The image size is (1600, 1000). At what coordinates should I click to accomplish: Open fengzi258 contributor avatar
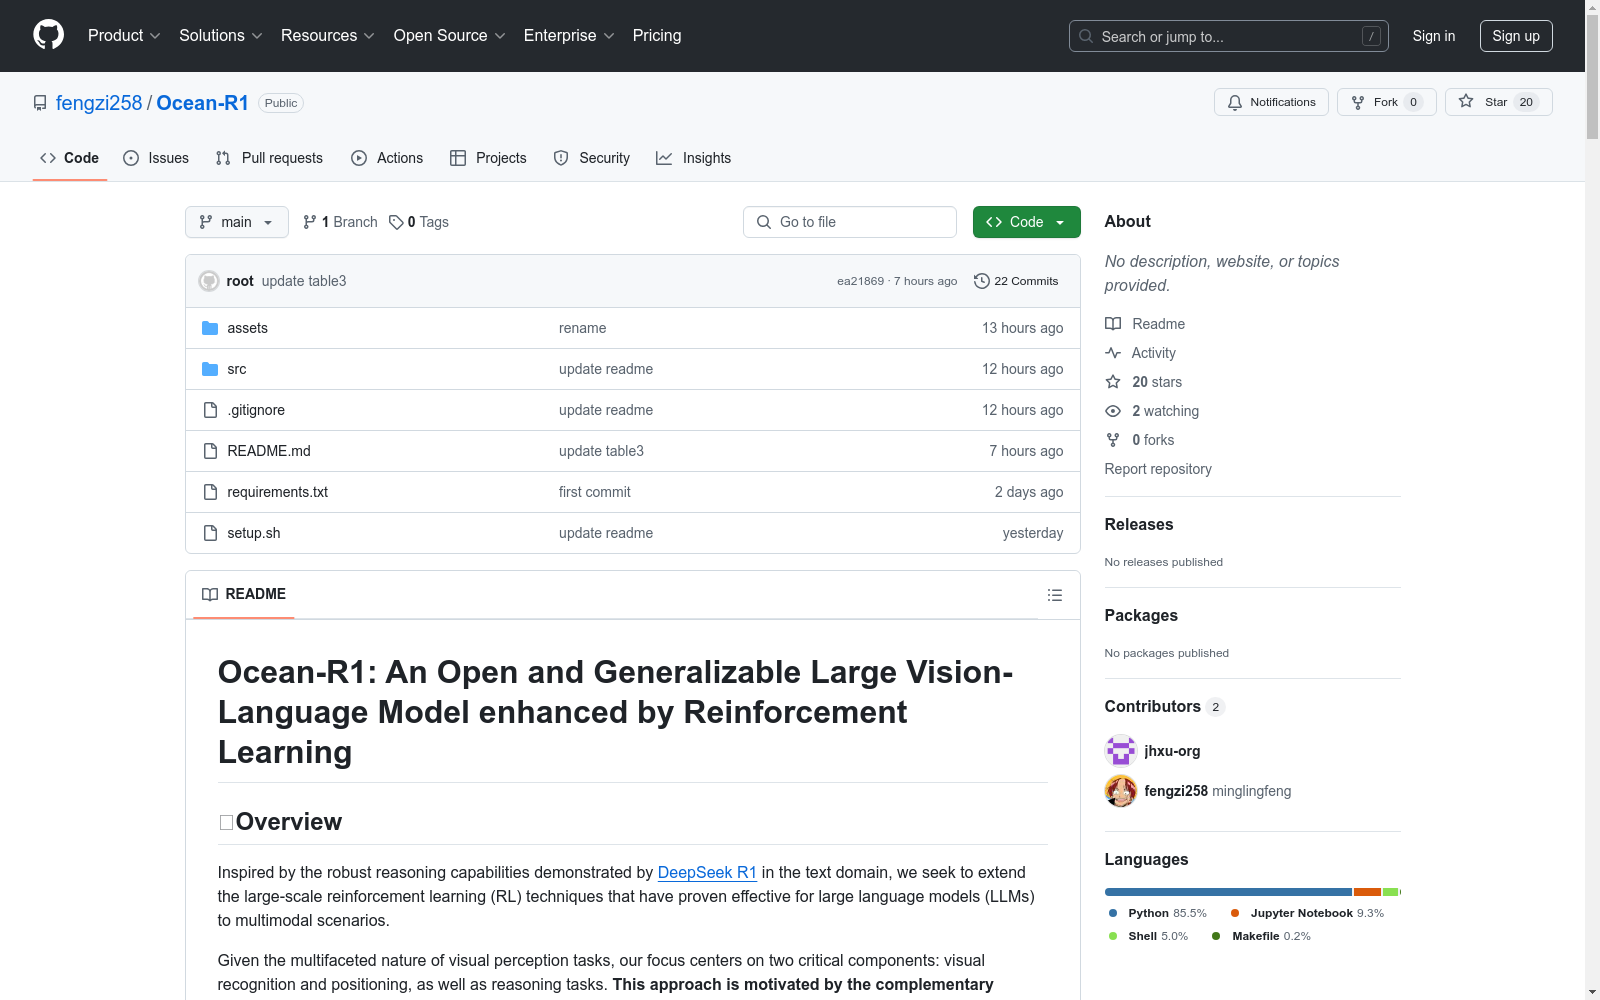[1121, 791]
